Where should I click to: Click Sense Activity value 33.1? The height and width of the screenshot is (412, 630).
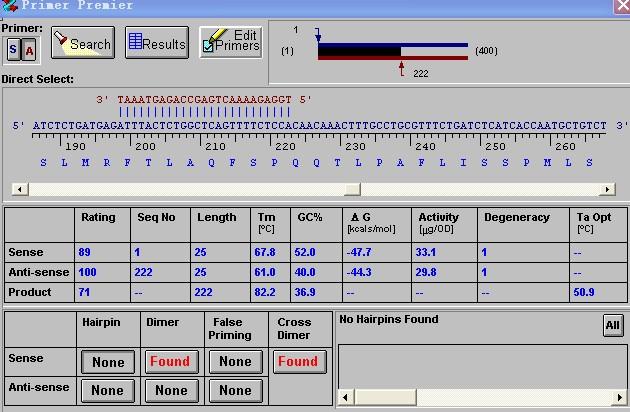[425, 252]
